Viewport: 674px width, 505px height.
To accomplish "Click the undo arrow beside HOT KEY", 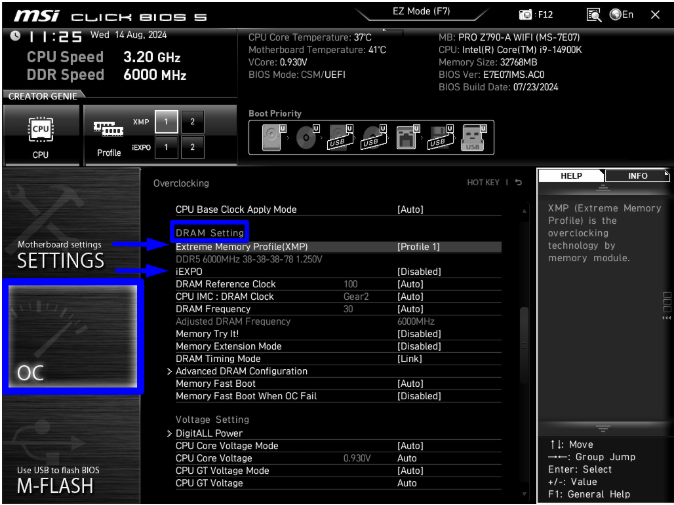I will coord(518,183).
